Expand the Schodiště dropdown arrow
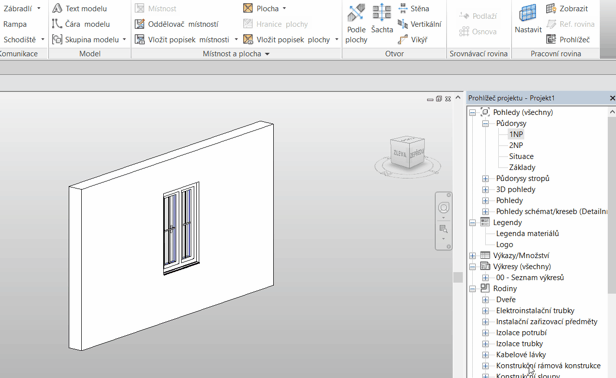This screenshot has width=616, height=378. [42, 39]
